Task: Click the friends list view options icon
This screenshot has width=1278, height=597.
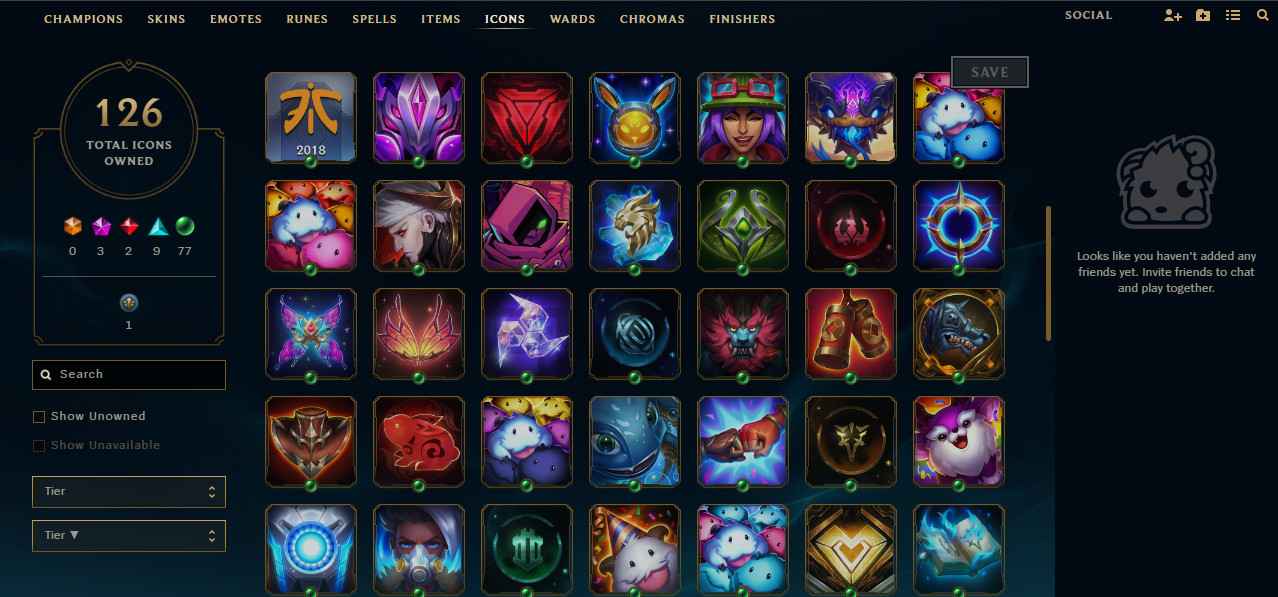Action: (x=1233, y=16)
